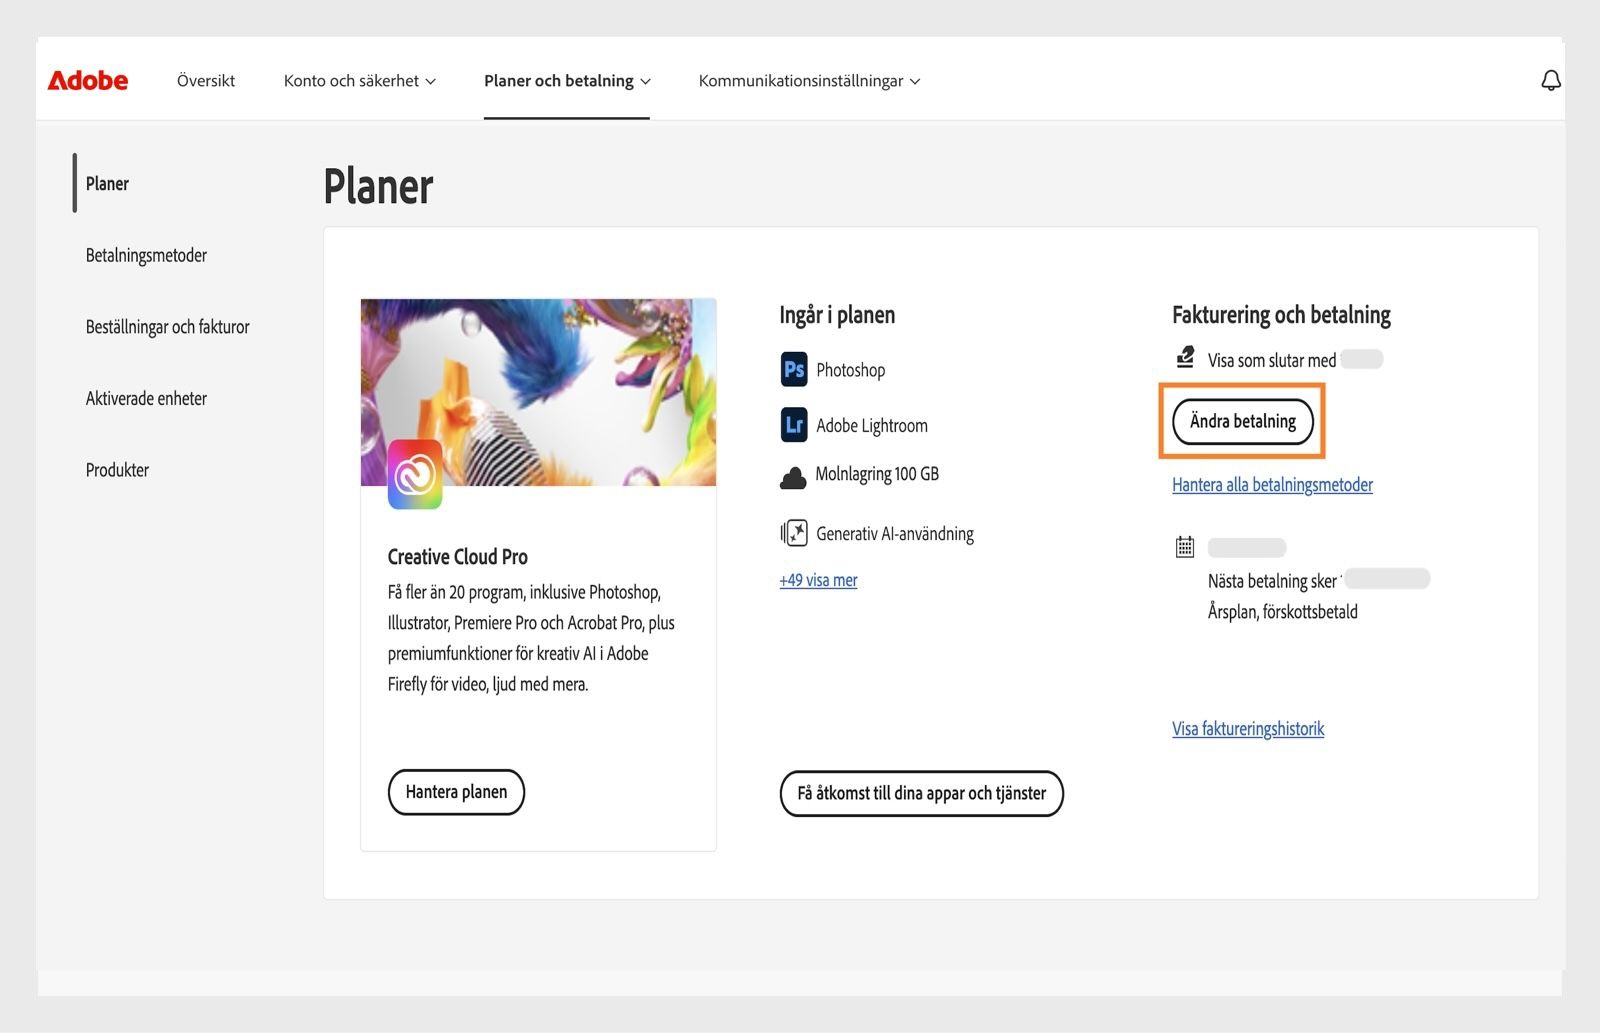Open the Översikt tab
The image size is (1600, 1033).
[x=206, y=81]
